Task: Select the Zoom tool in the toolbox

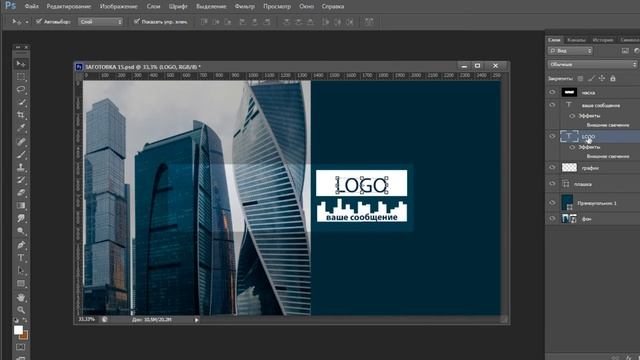Action: click(20, 310)
